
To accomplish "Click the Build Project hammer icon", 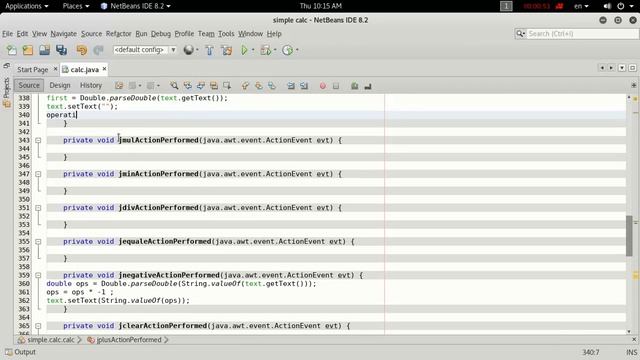I will 209,50.
